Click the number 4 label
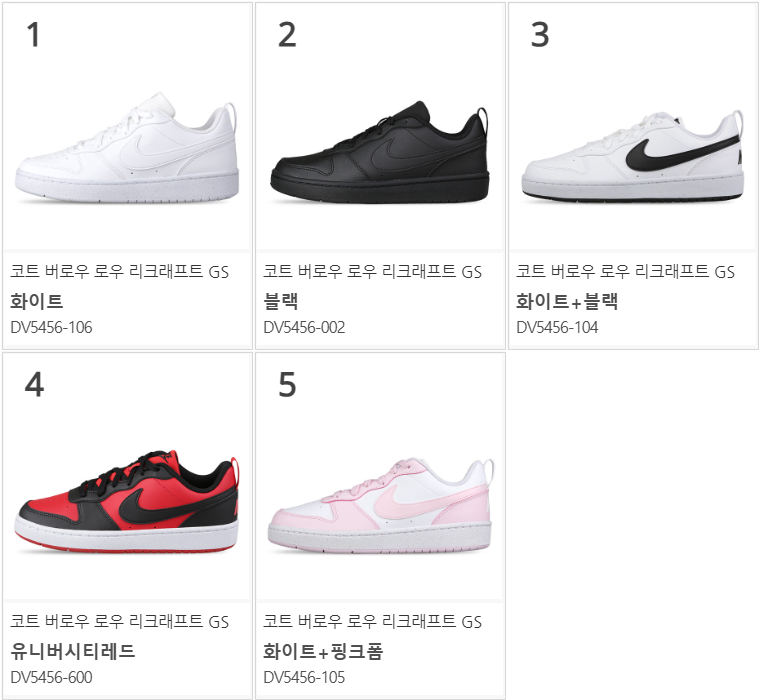 (34, 385)
